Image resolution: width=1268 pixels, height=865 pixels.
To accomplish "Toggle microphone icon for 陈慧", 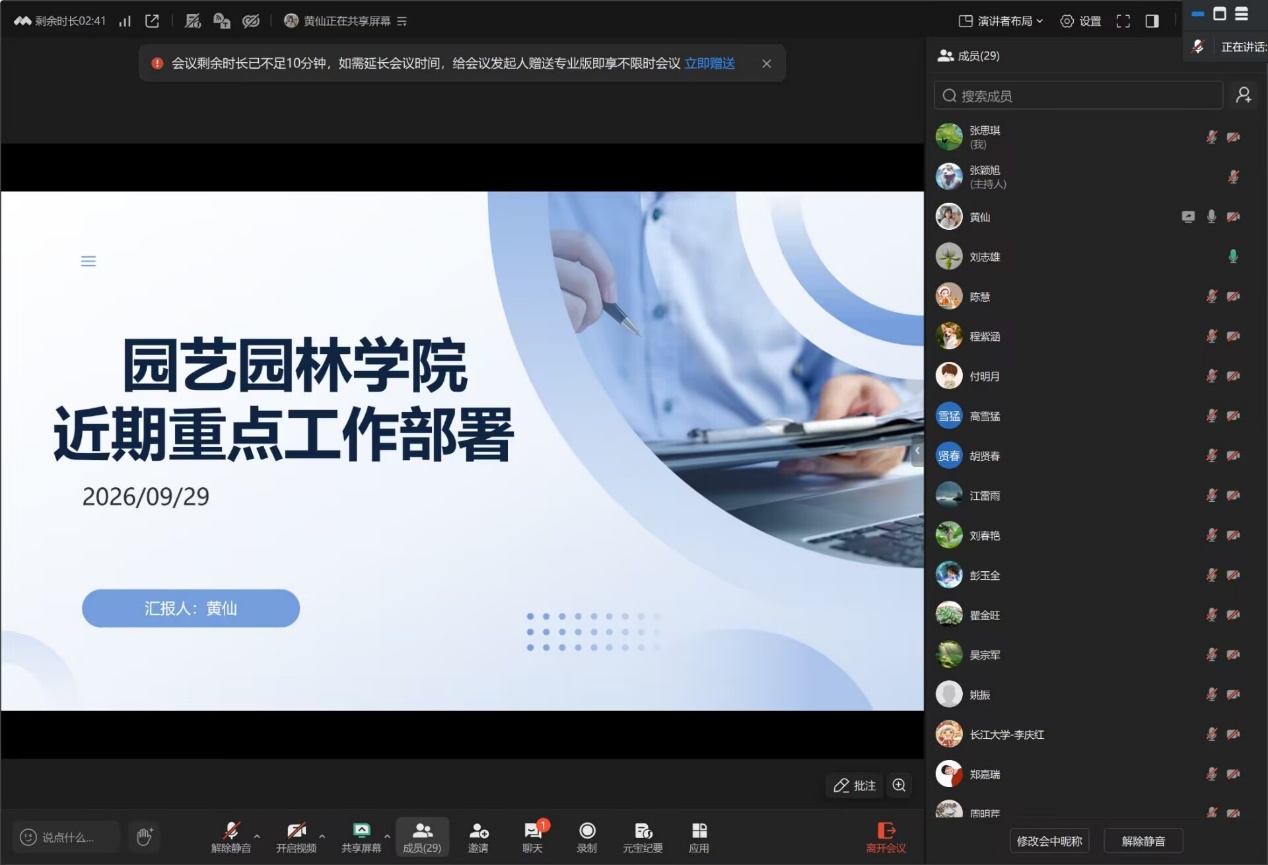I will tap(1211, 296).
